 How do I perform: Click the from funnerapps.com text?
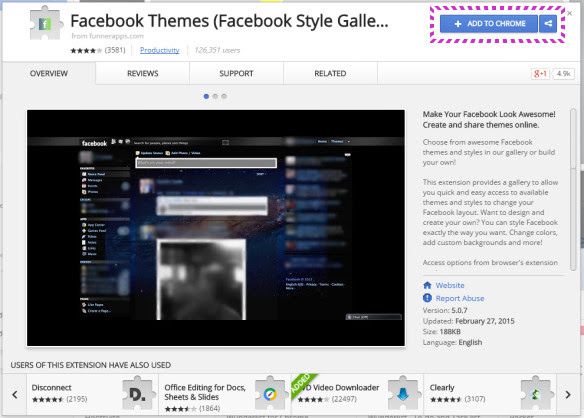(108, 36)
